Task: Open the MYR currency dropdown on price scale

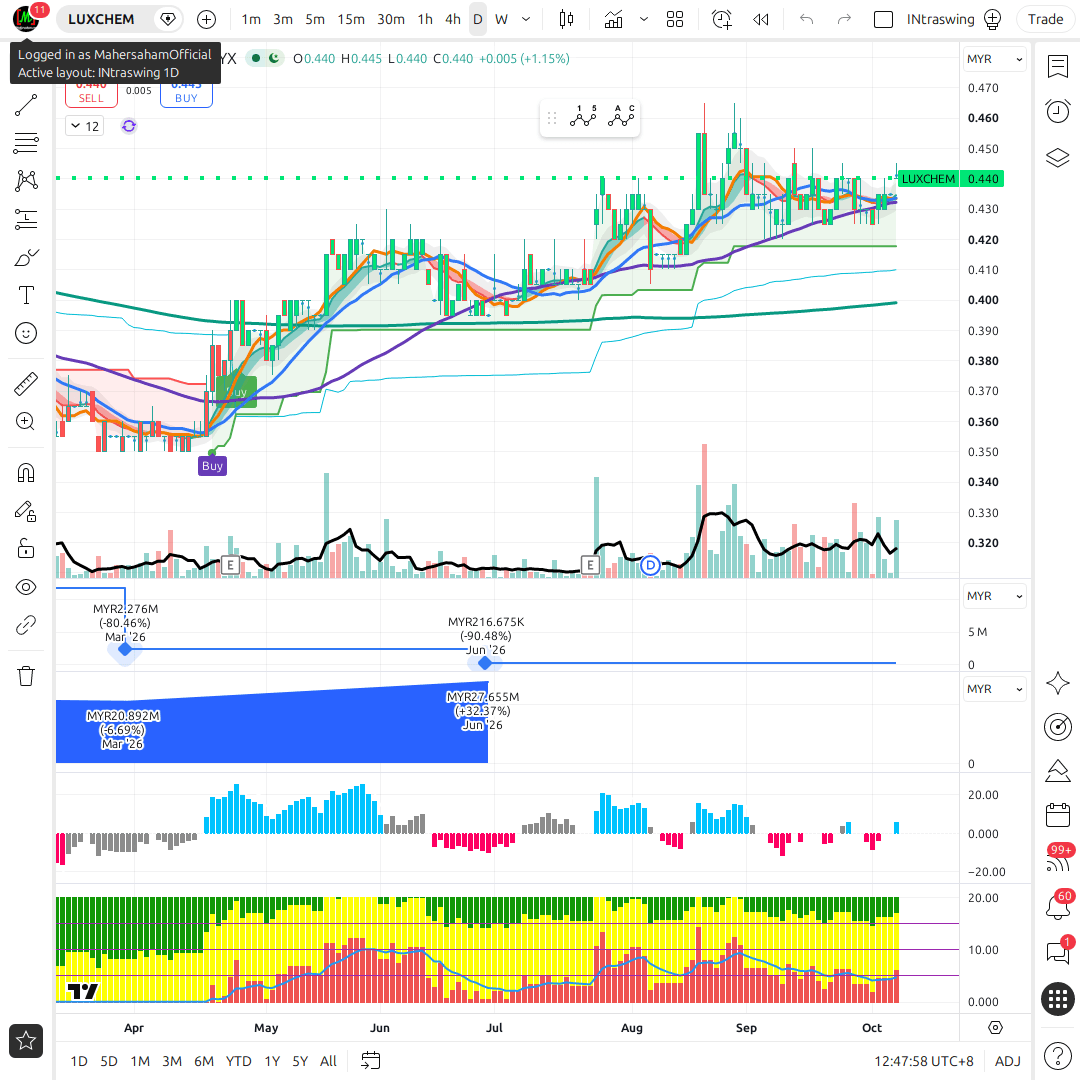Action: tap(995, 59)
